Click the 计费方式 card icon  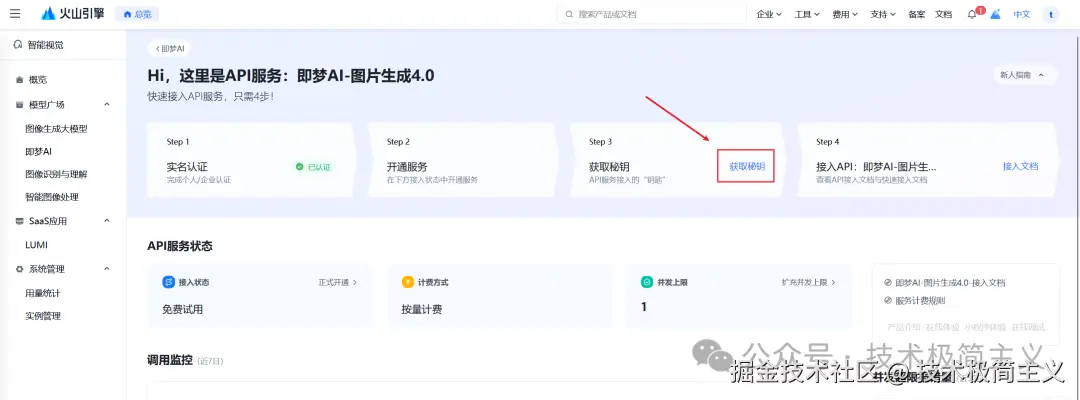coord(408,282)
